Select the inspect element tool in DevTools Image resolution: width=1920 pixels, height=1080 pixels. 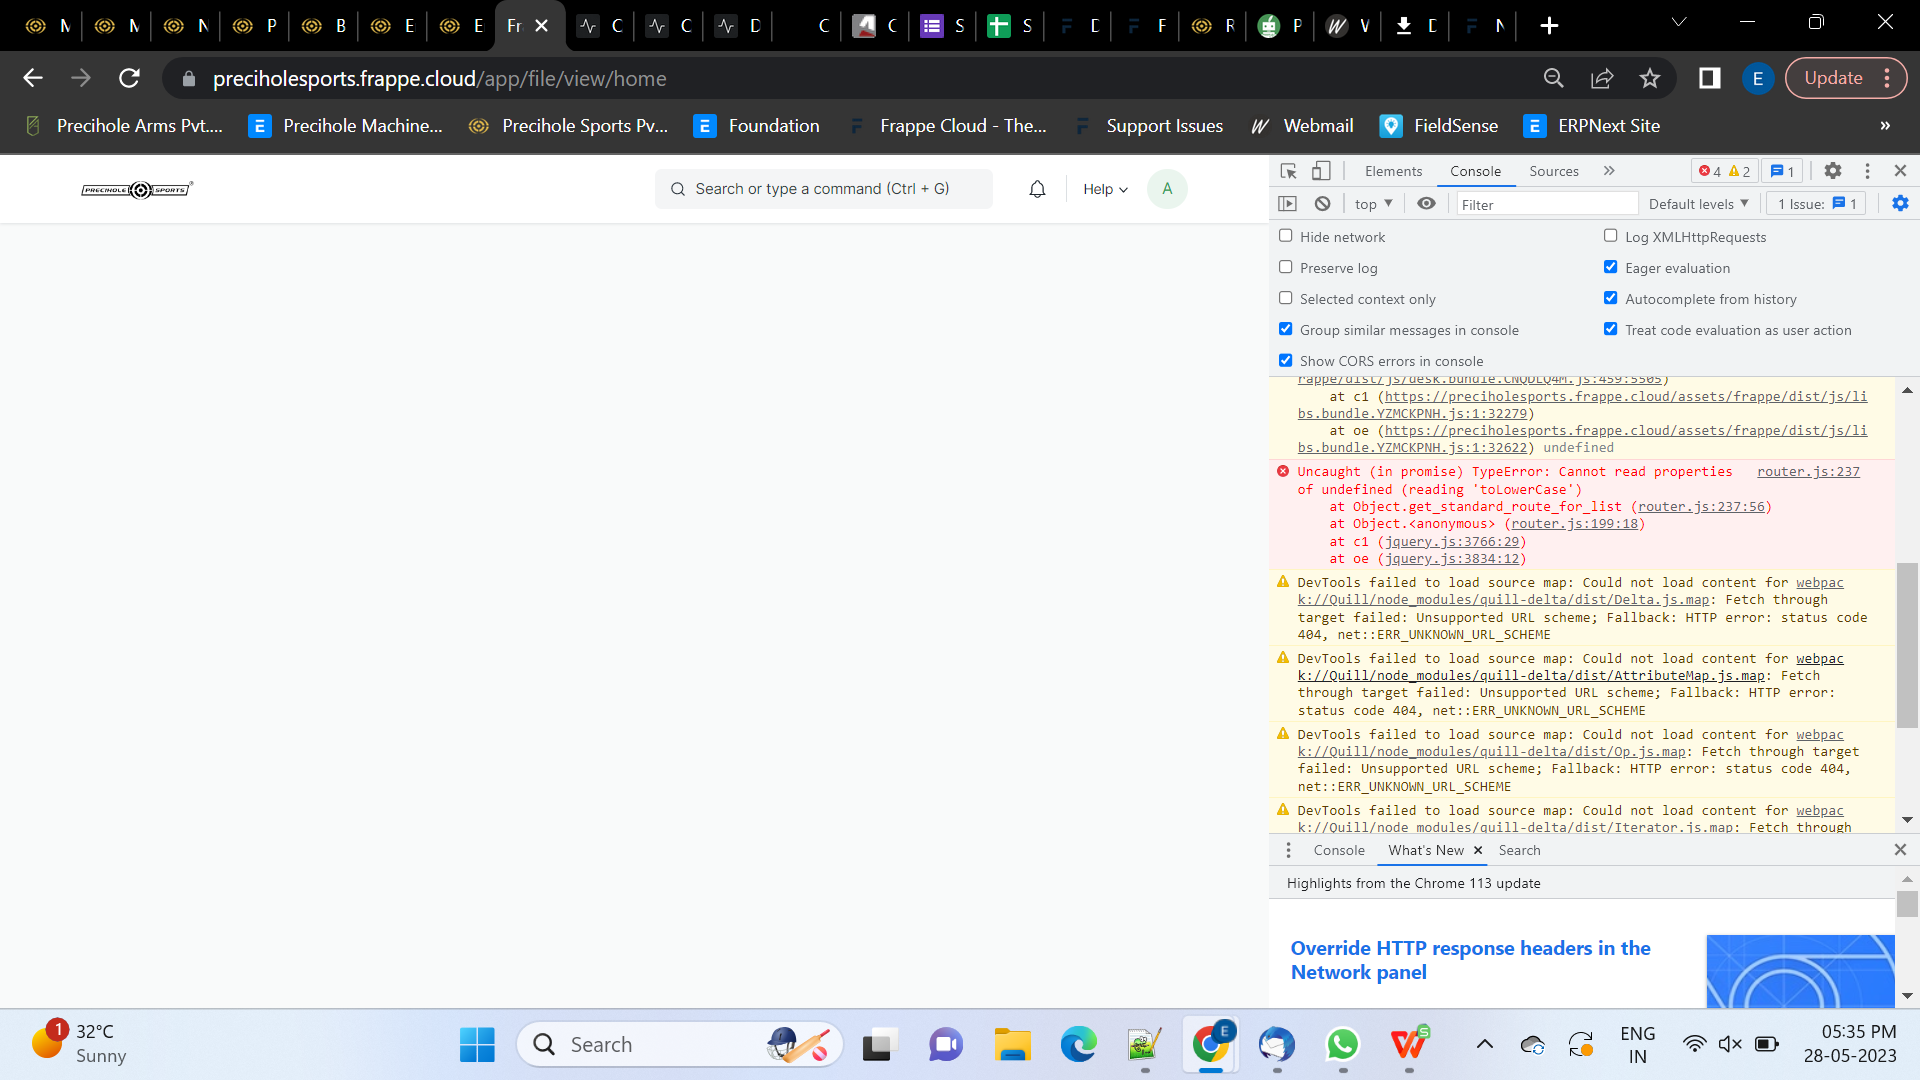pos(1288,170)
